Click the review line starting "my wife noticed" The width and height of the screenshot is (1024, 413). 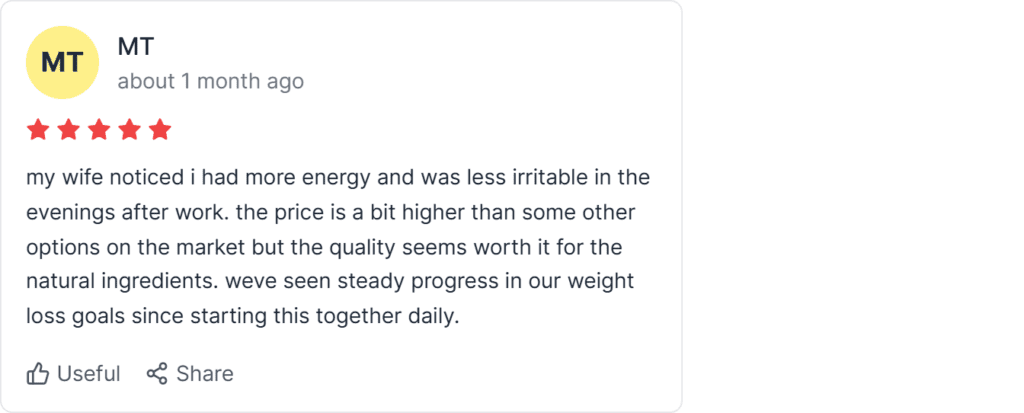tap(338, 179)
